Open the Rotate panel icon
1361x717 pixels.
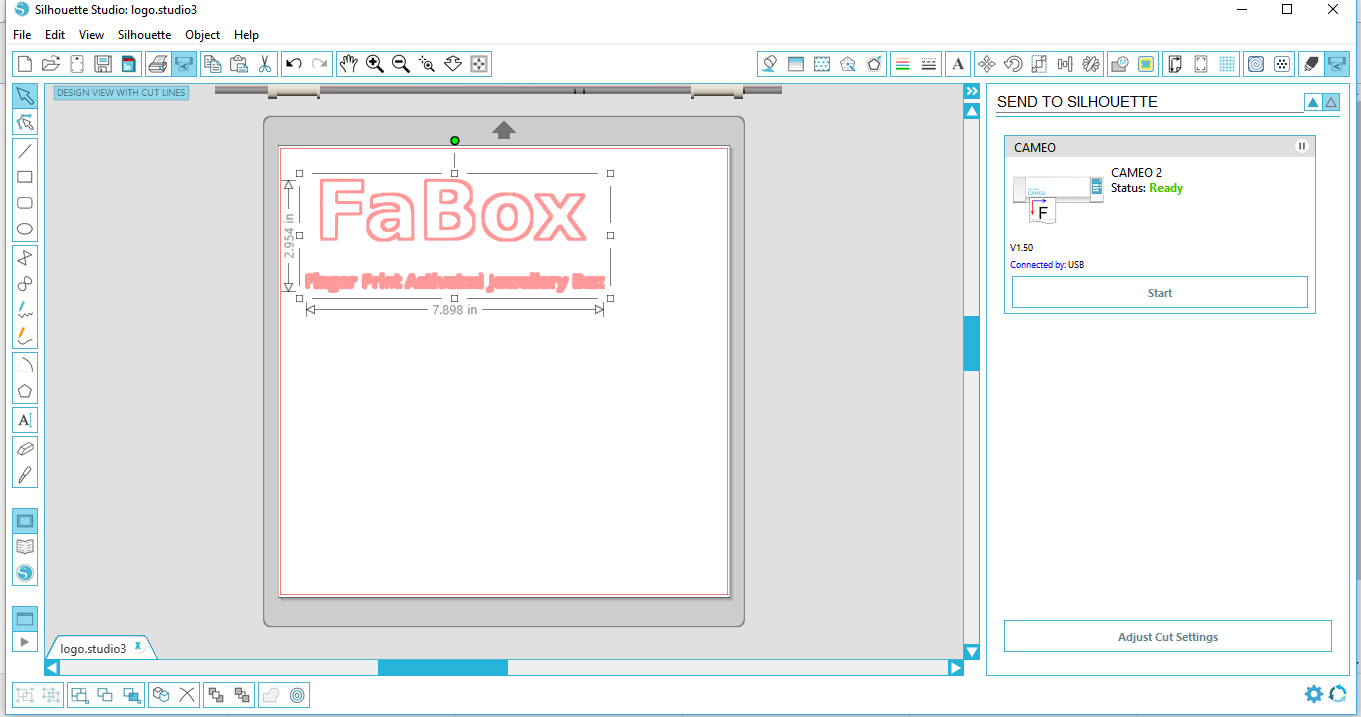click(1013, 64)
